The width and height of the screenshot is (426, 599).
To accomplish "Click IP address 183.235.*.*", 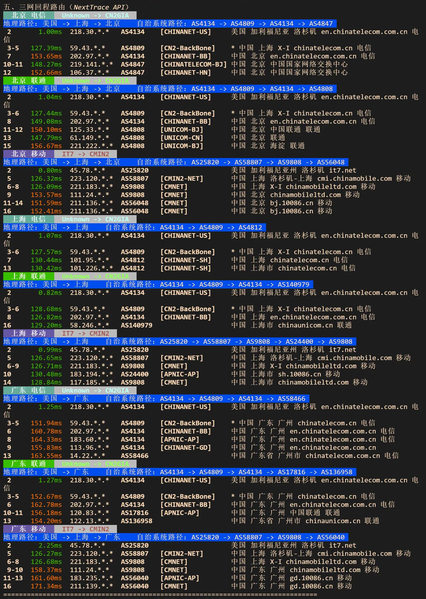I will [x=91, y=578].
